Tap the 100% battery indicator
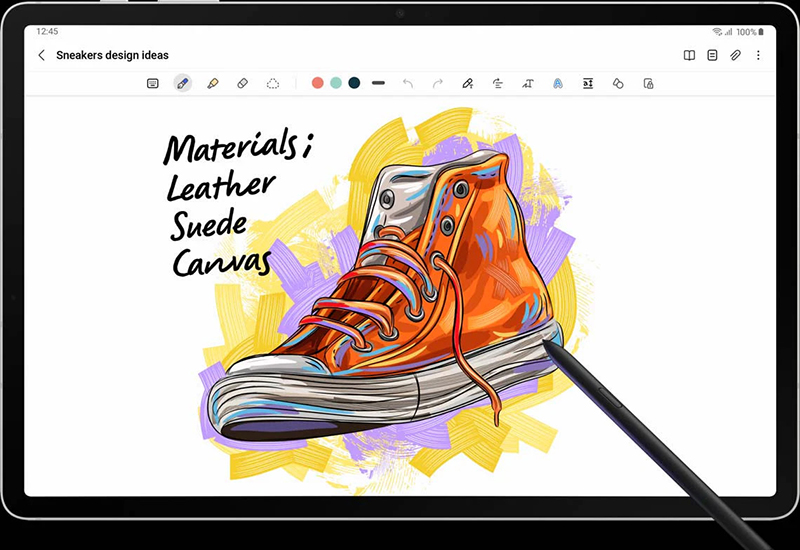This screenshot has width=800, height=550. click(749, 32)
